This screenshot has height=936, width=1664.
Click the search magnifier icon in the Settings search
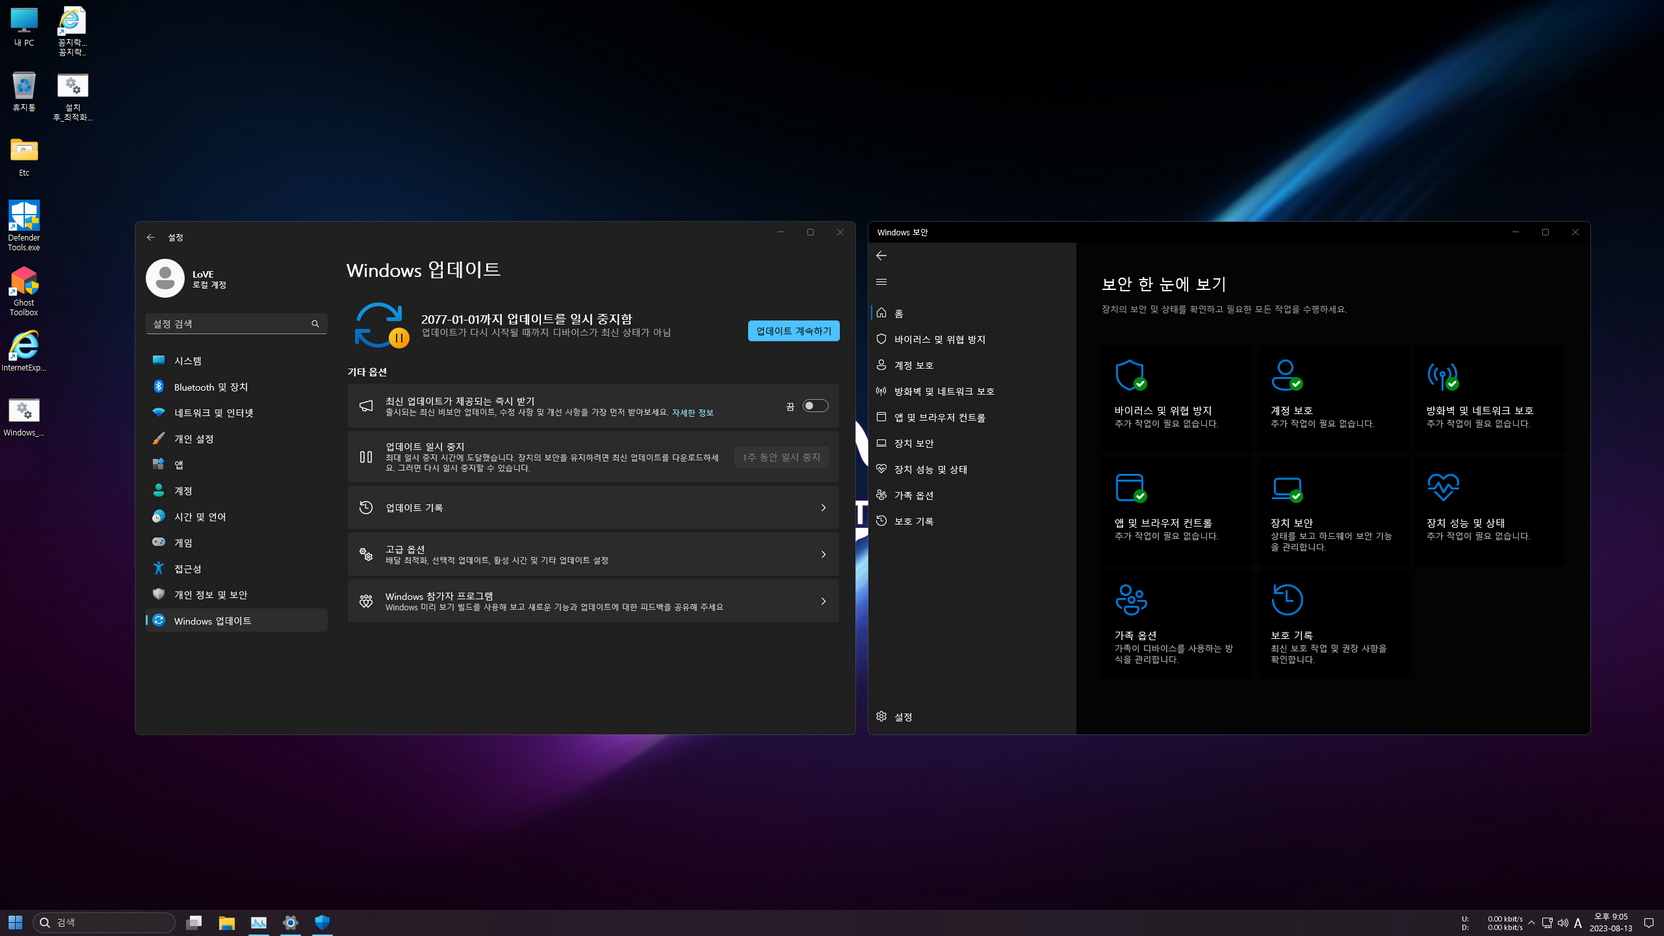click(x=315, y=324)
